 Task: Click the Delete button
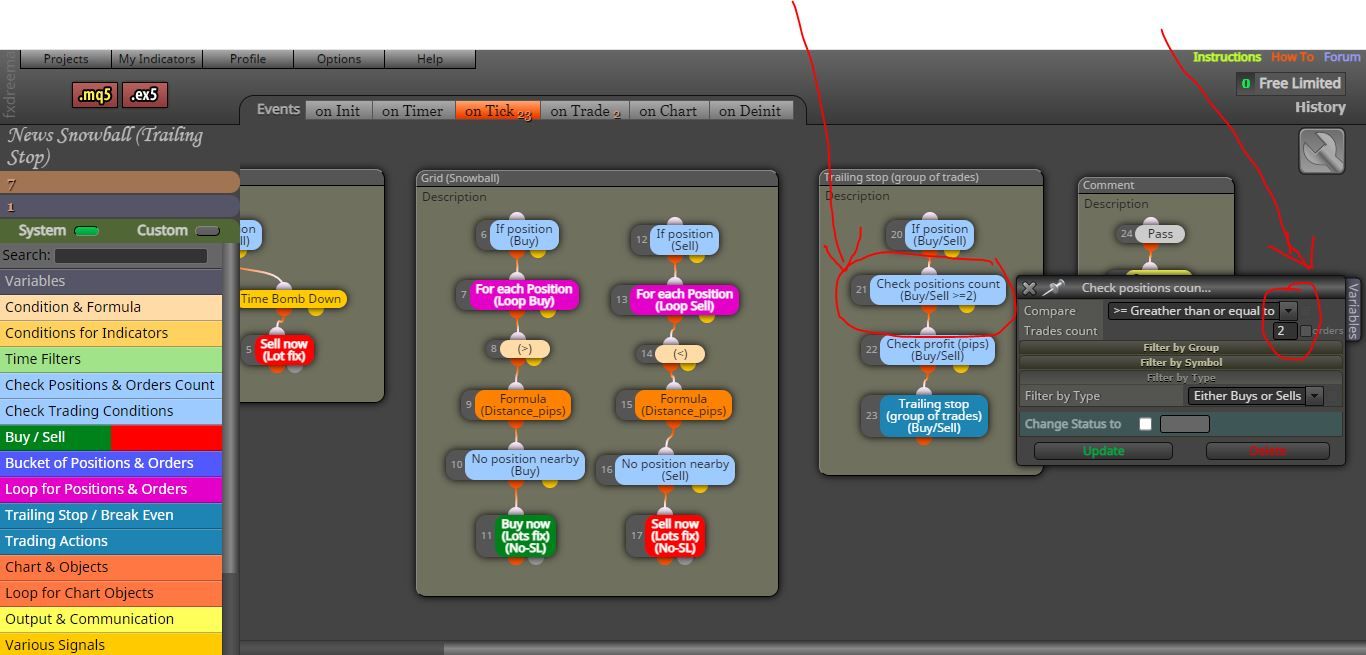(x=1267, y=451)
